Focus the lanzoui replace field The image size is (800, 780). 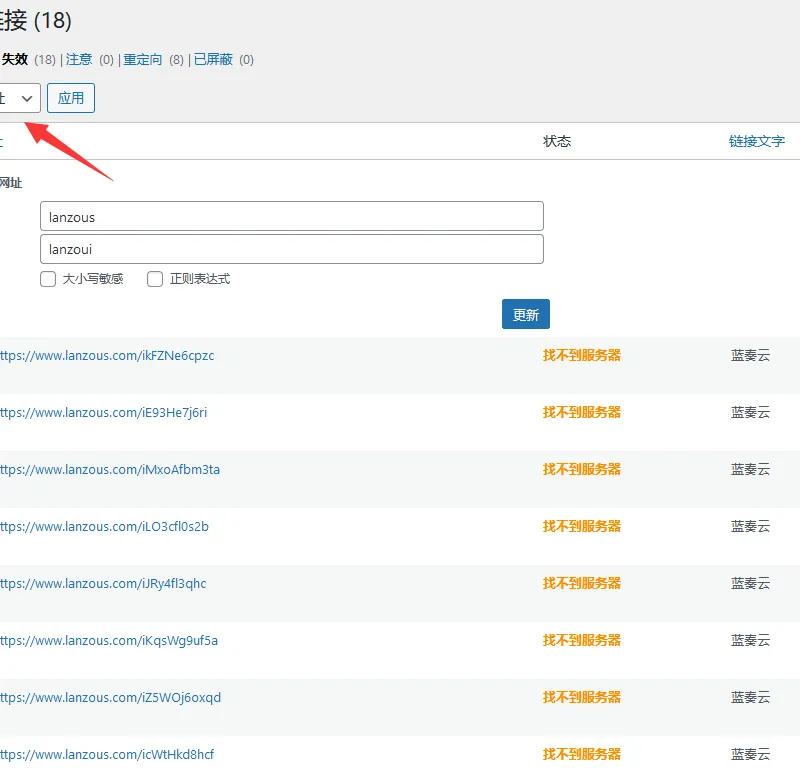[x=292, y=249]
